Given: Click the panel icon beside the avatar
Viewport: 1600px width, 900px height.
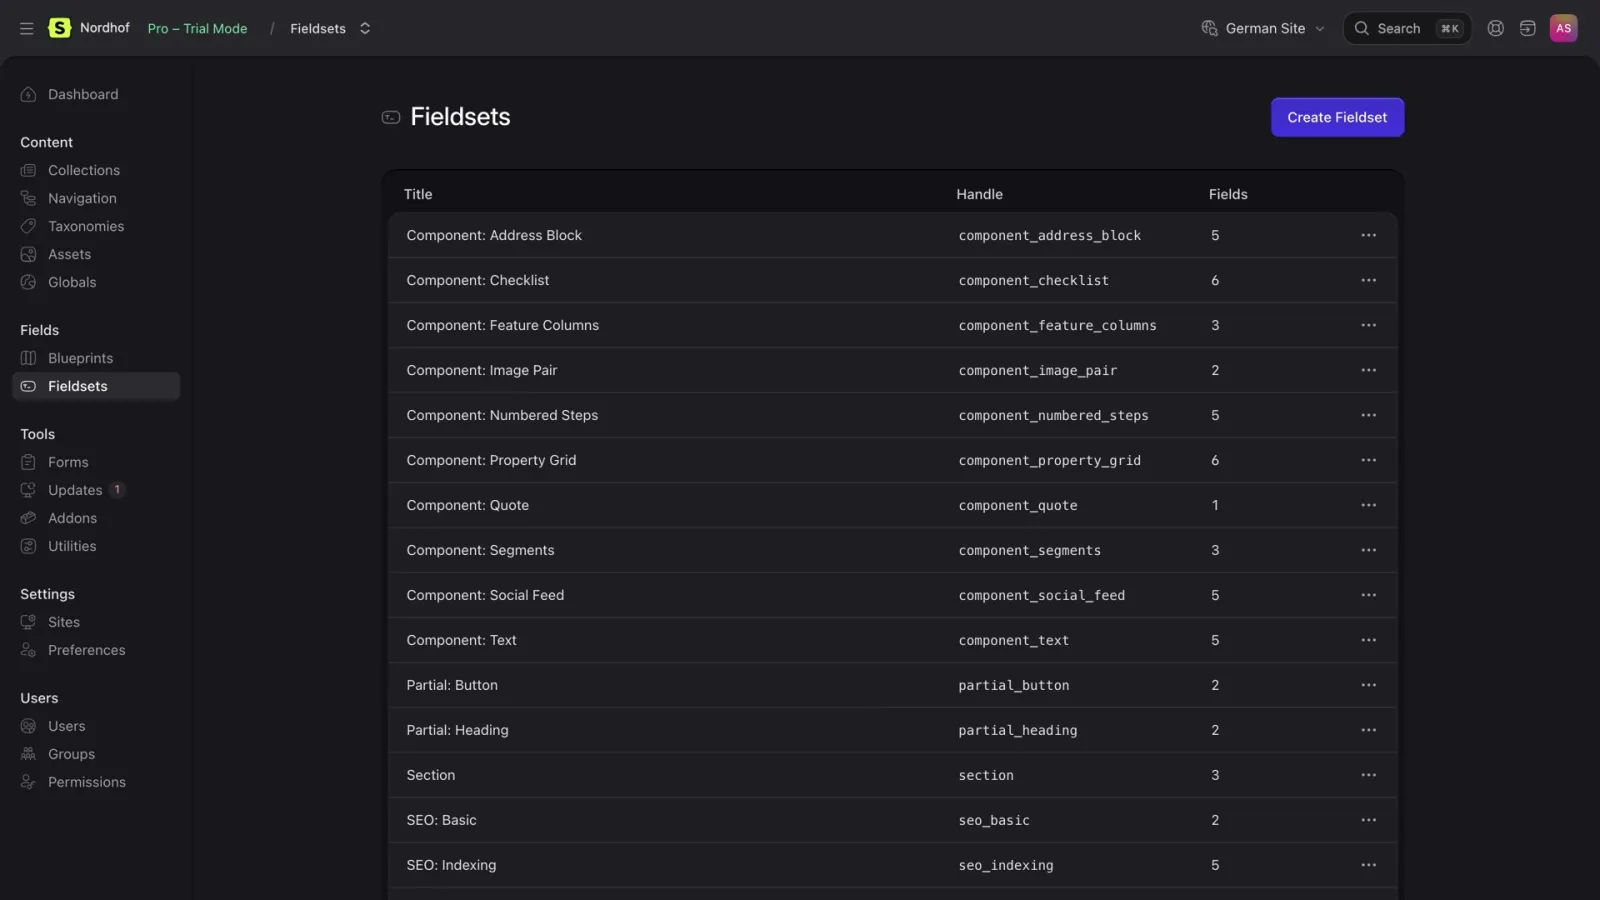Looking at the screenshot, I should tap(1527, 28).
